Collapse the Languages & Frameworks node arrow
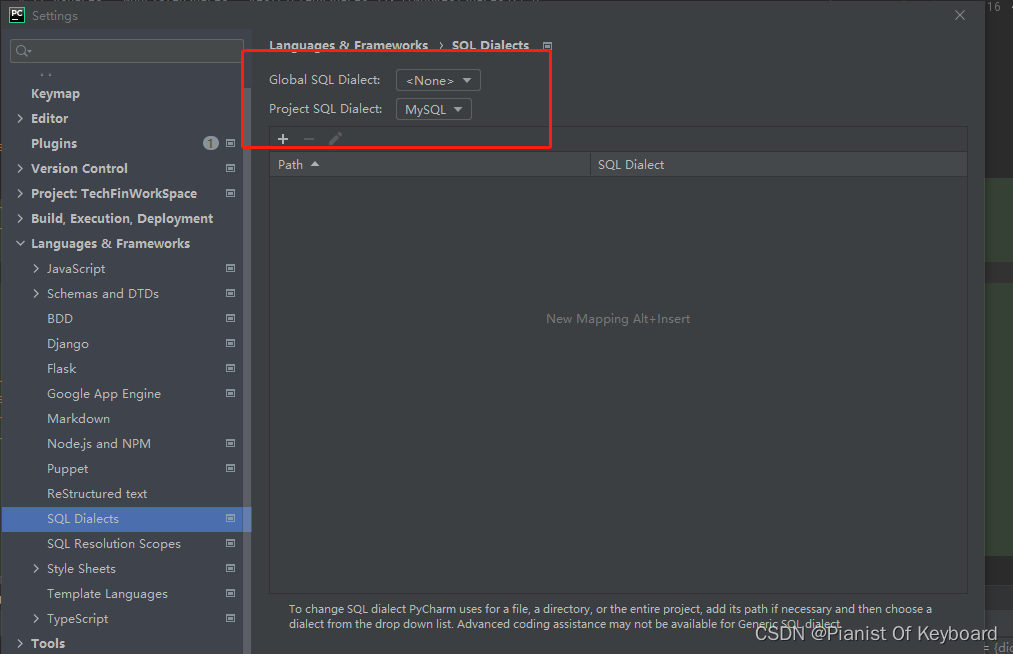Viewport: 1013px width, 654px height. point(20,243)
